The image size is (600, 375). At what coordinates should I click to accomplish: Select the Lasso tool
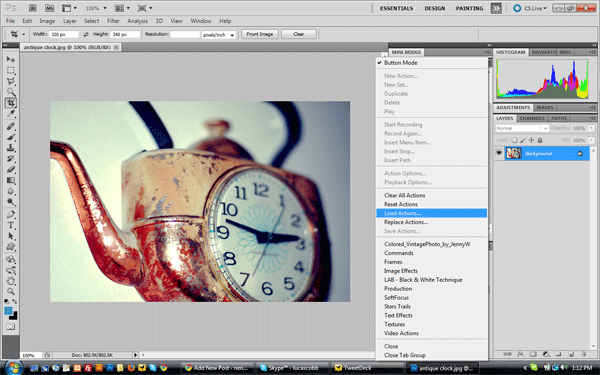coord(11,81)
